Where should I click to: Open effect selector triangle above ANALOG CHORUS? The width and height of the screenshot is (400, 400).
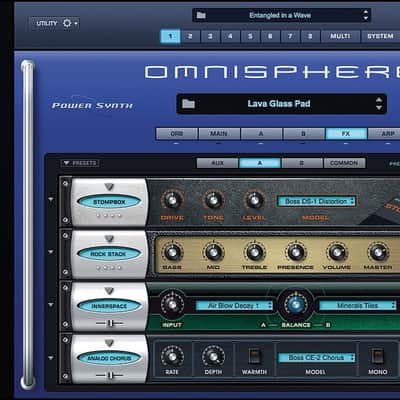point(109,343)
